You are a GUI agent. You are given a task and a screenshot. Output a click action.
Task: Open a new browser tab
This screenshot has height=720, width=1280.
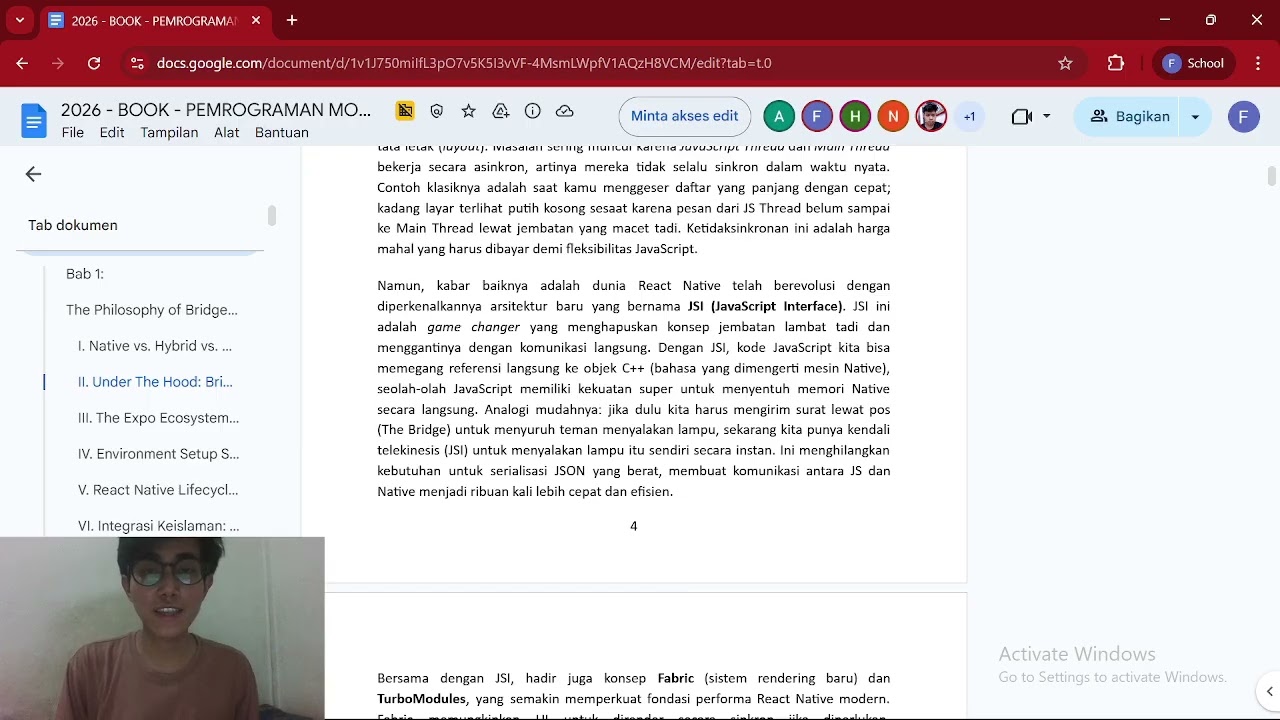pyautogui.click(x=292, y=20)
